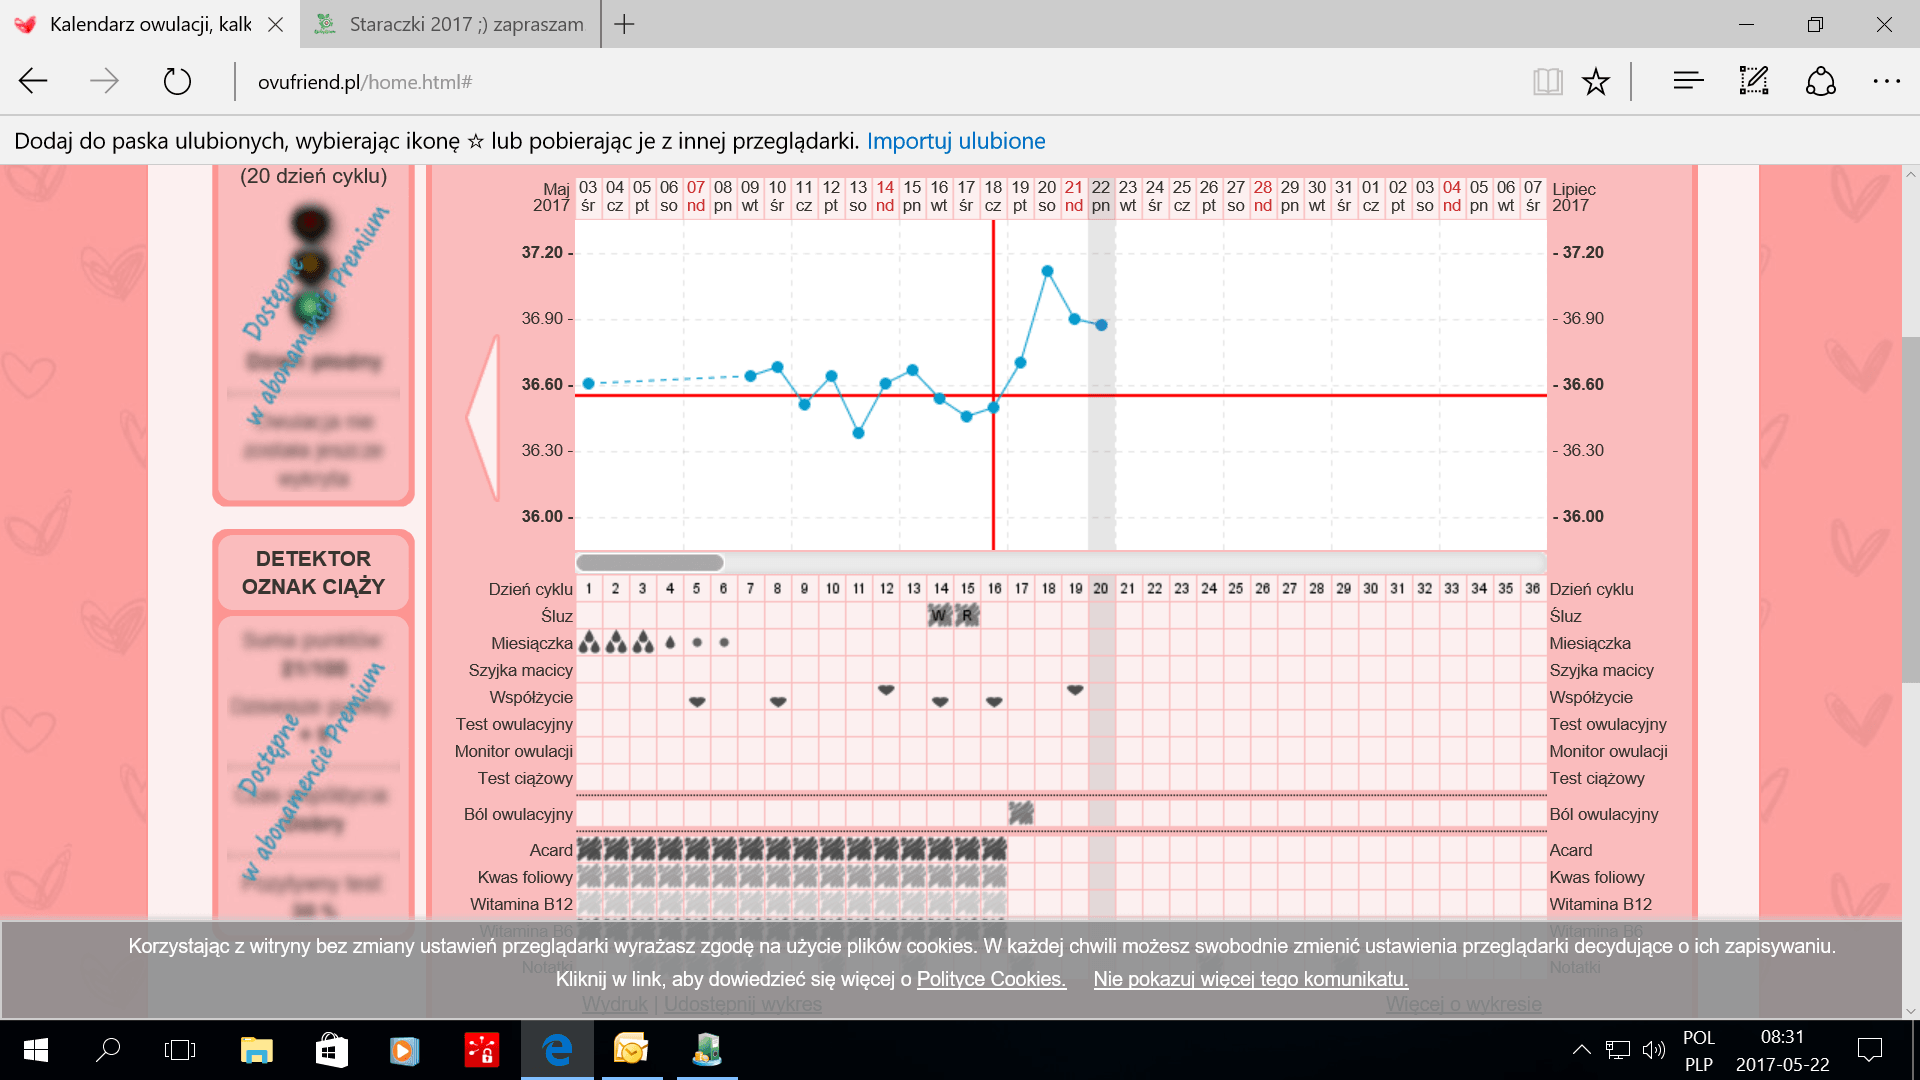Click Test ciążowy row label left side
This screenshot has height=1080, width=1920.
[x=525, y=778]
